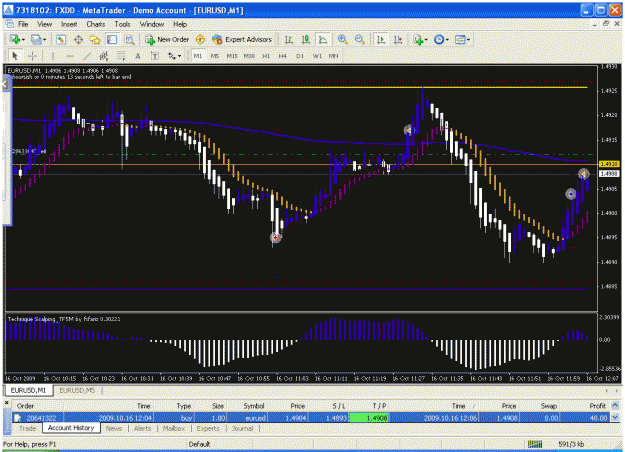Open the Periods clock icon
Screen dimensions: 625x452
(x=439, y=39)
